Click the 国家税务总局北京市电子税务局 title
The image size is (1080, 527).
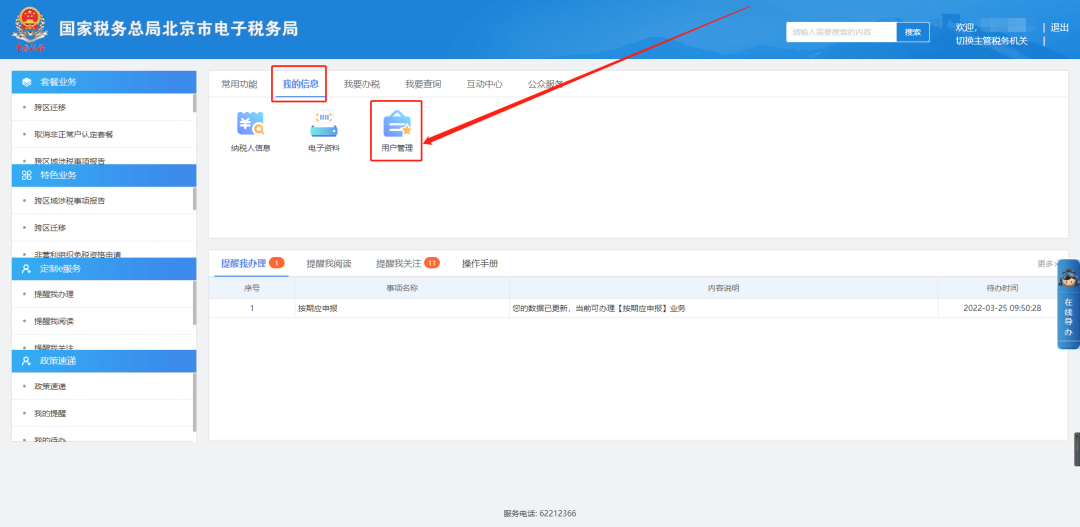[x=178, y=28]
